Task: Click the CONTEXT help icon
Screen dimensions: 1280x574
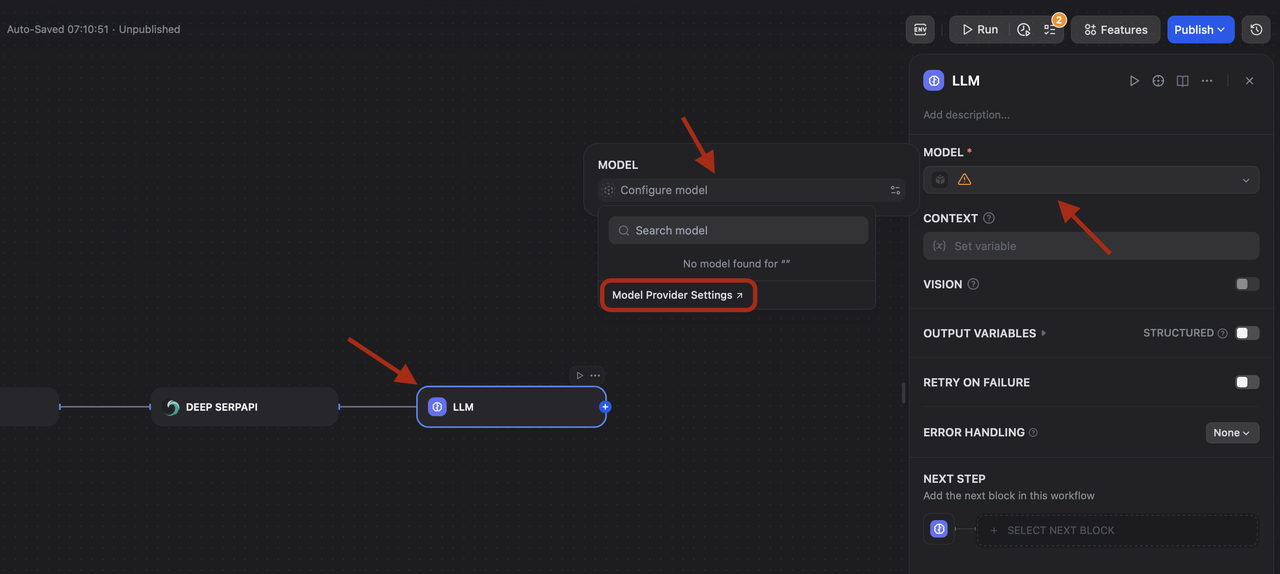Action: tap(989, 218)
